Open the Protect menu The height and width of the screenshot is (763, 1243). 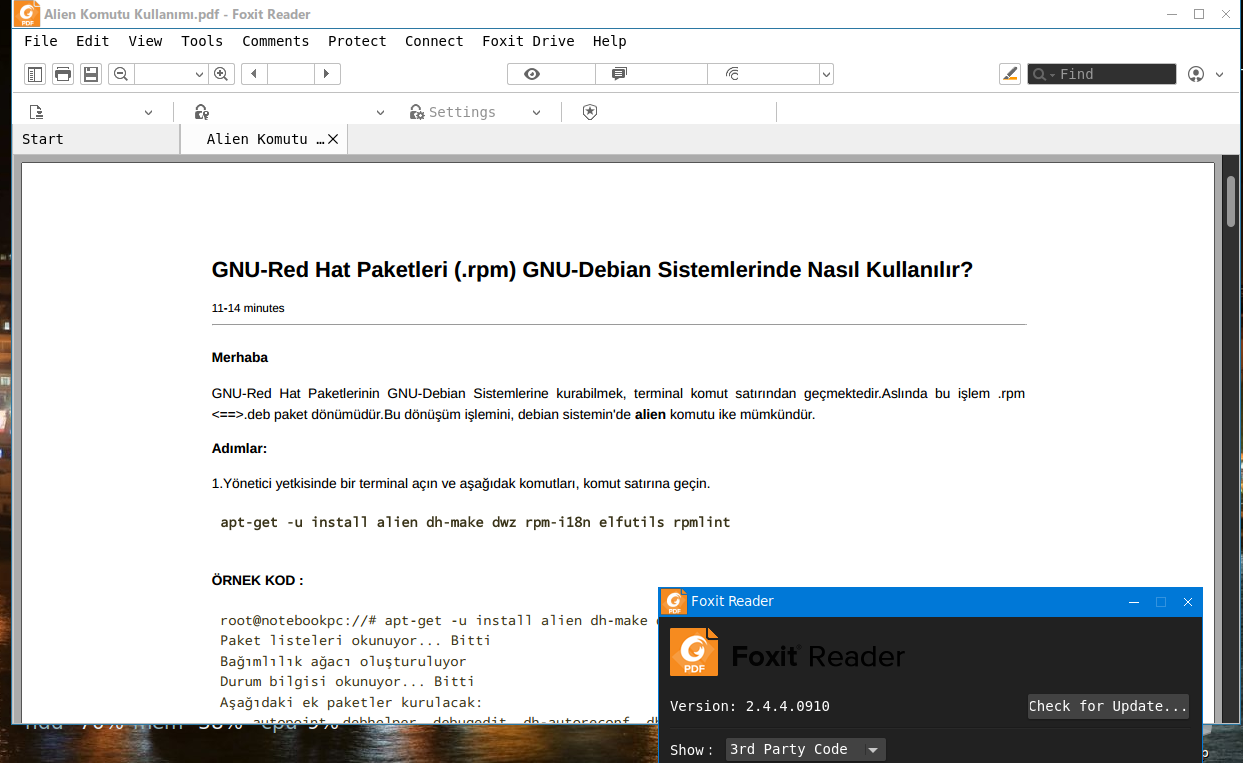(x=357, y=41)
